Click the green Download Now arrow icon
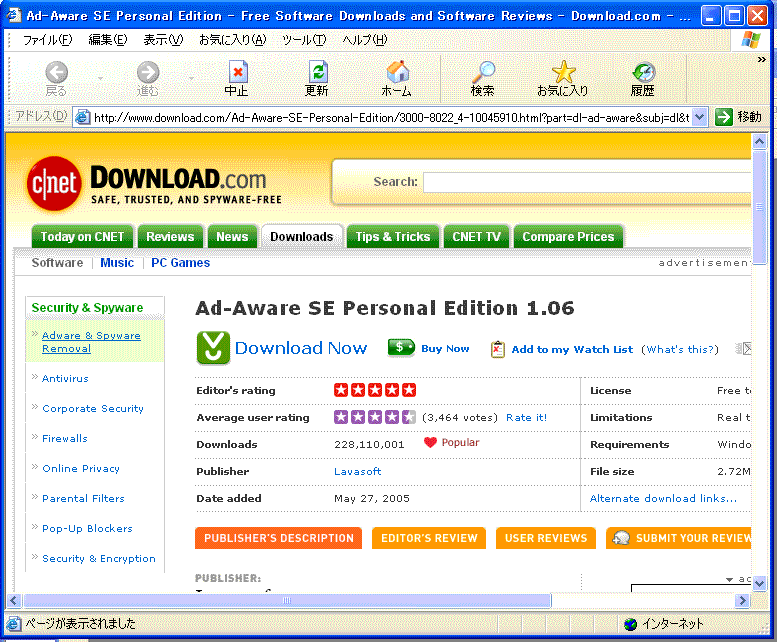The width and height of the screenshot is (777, 642). 213,348
